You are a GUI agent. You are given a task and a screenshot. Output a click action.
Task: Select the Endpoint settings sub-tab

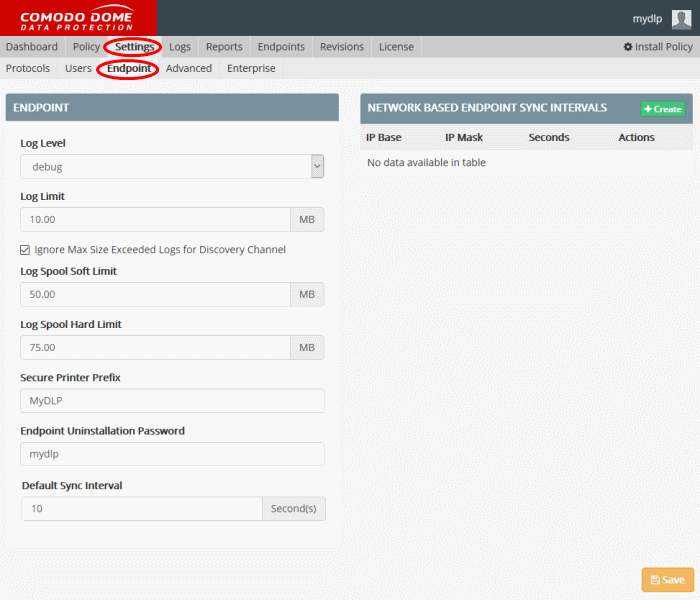pyautogui.click(x=129, y=68)
